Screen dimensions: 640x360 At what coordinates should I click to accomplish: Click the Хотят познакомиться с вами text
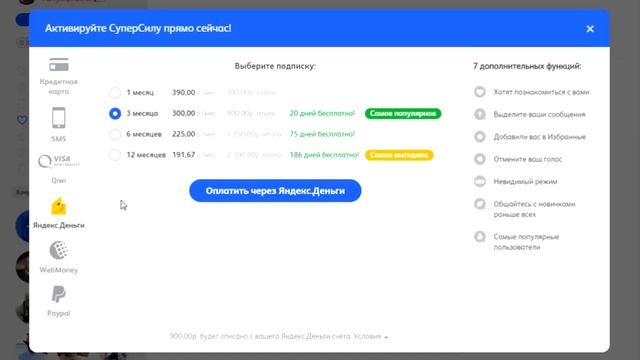pos(541,92)
